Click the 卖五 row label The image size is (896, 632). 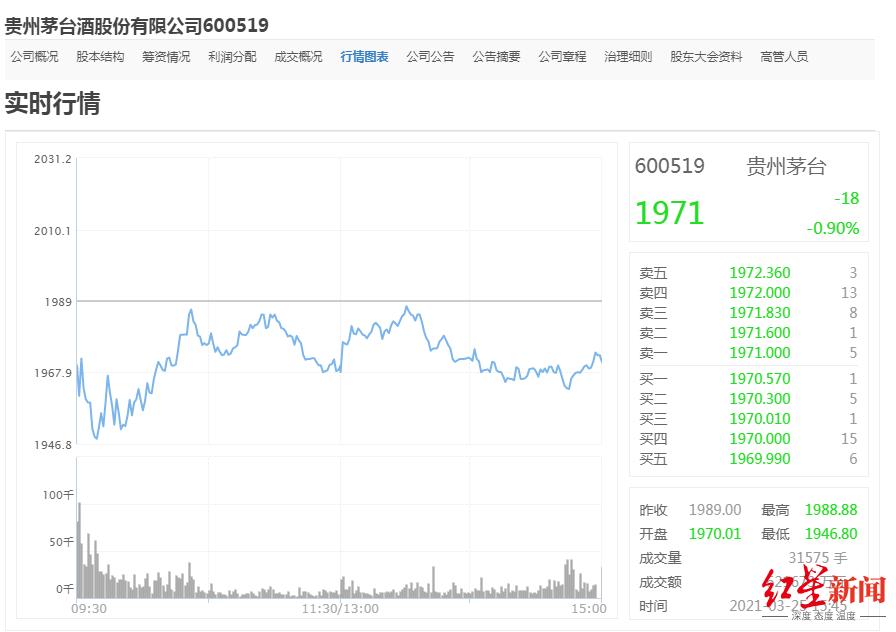(x=653, y=273)
